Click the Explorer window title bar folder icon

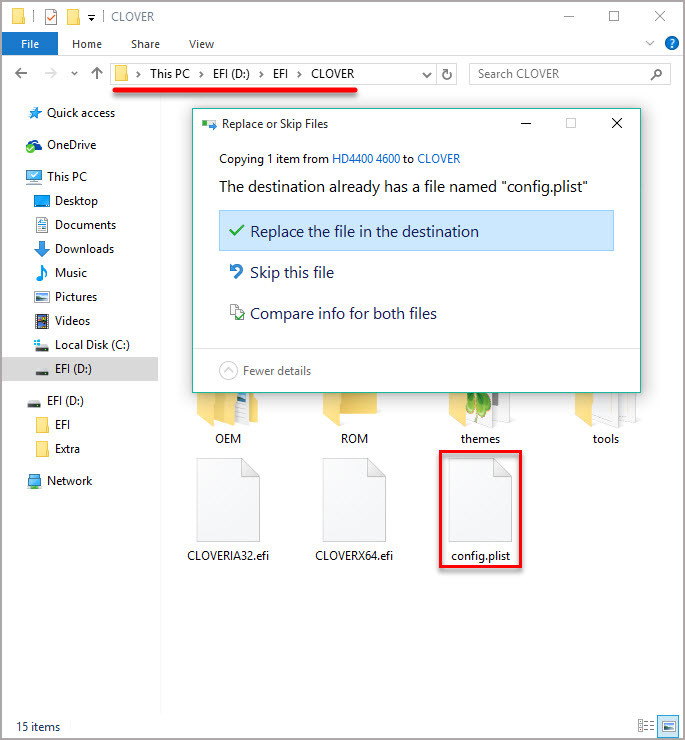coord(18,17)
